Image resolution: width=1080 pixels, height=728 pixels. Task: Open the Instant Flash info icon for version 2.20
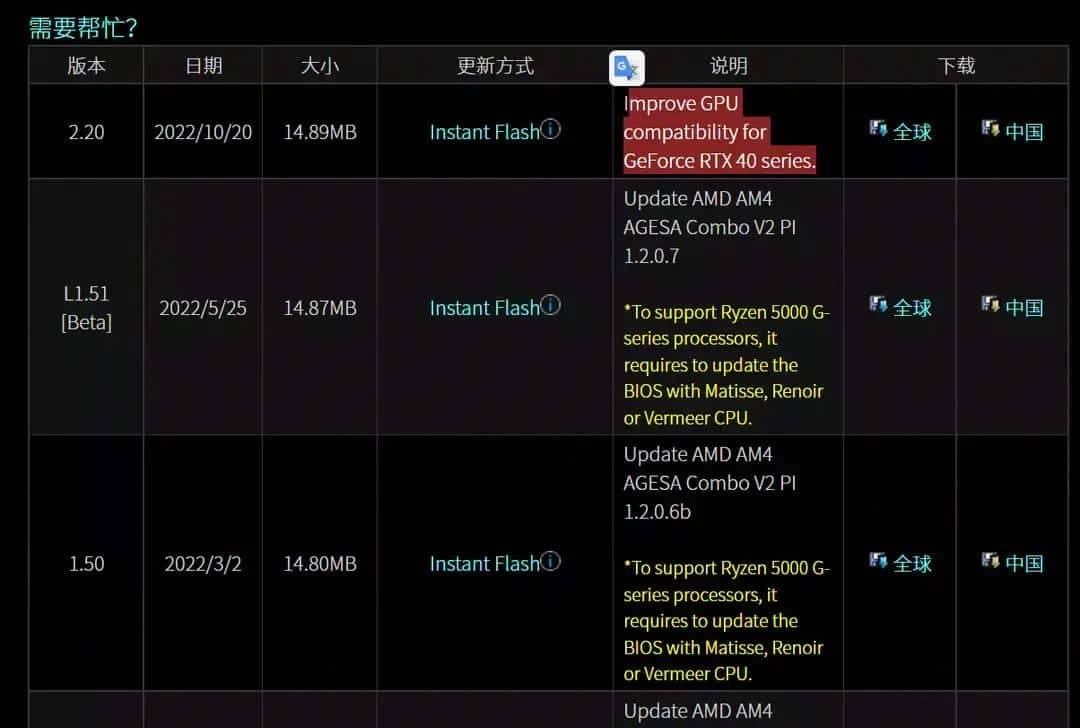point(551,128)
